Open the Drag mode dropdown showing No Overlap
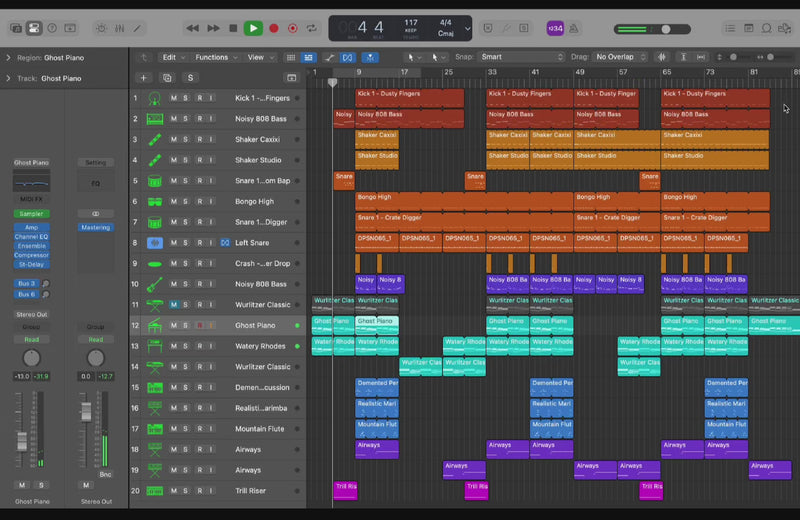800x520 pixels. 620,58
